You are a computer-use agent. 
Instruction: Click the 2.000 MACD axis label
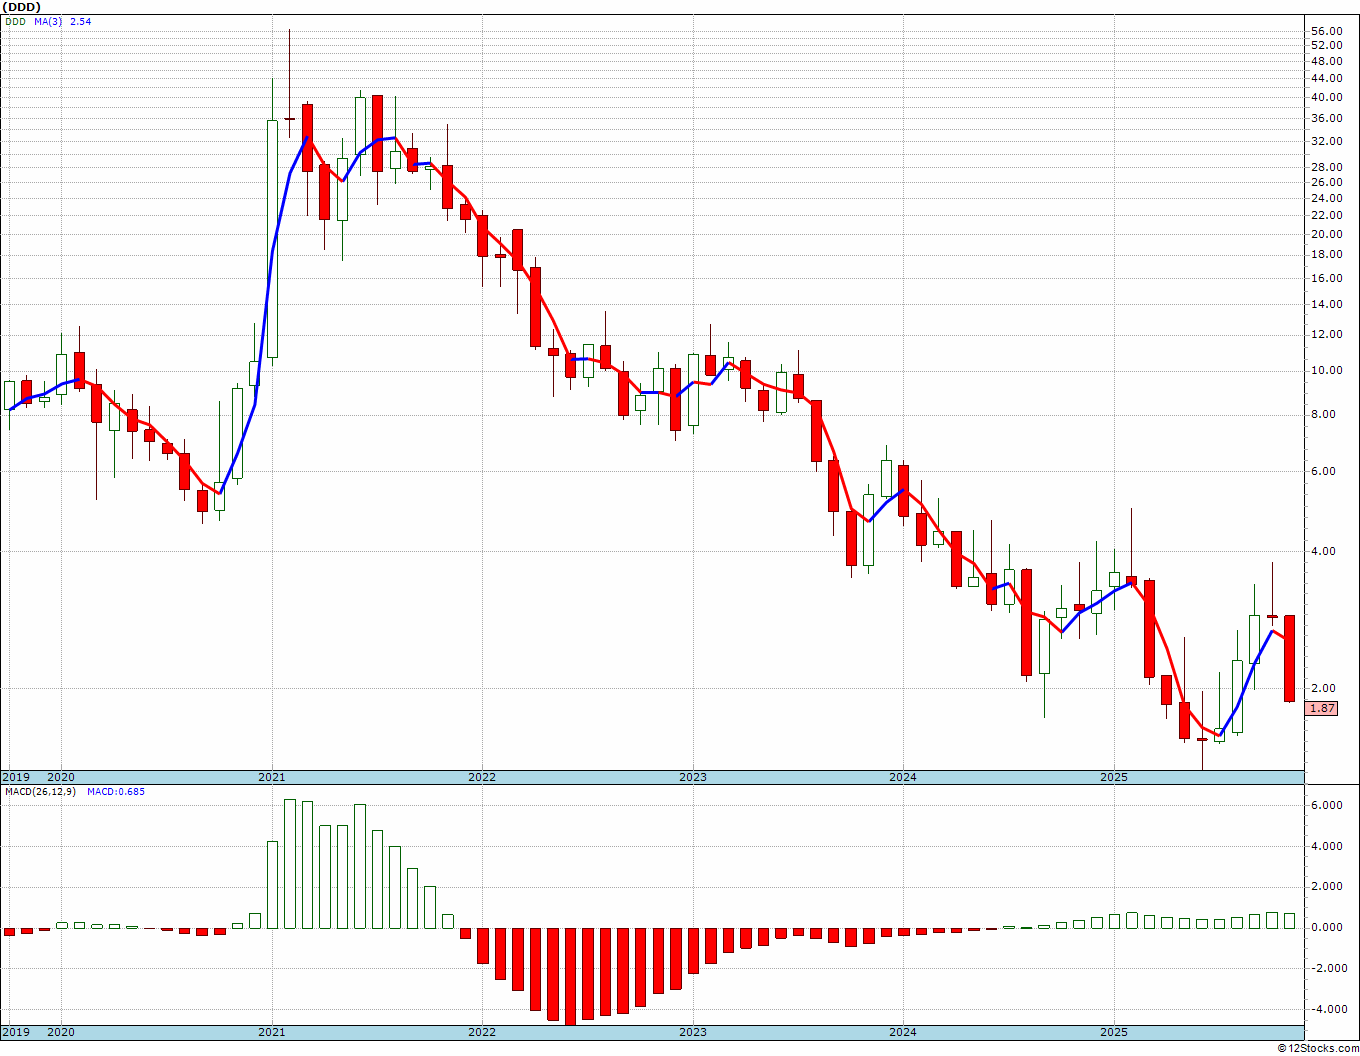1326,886
